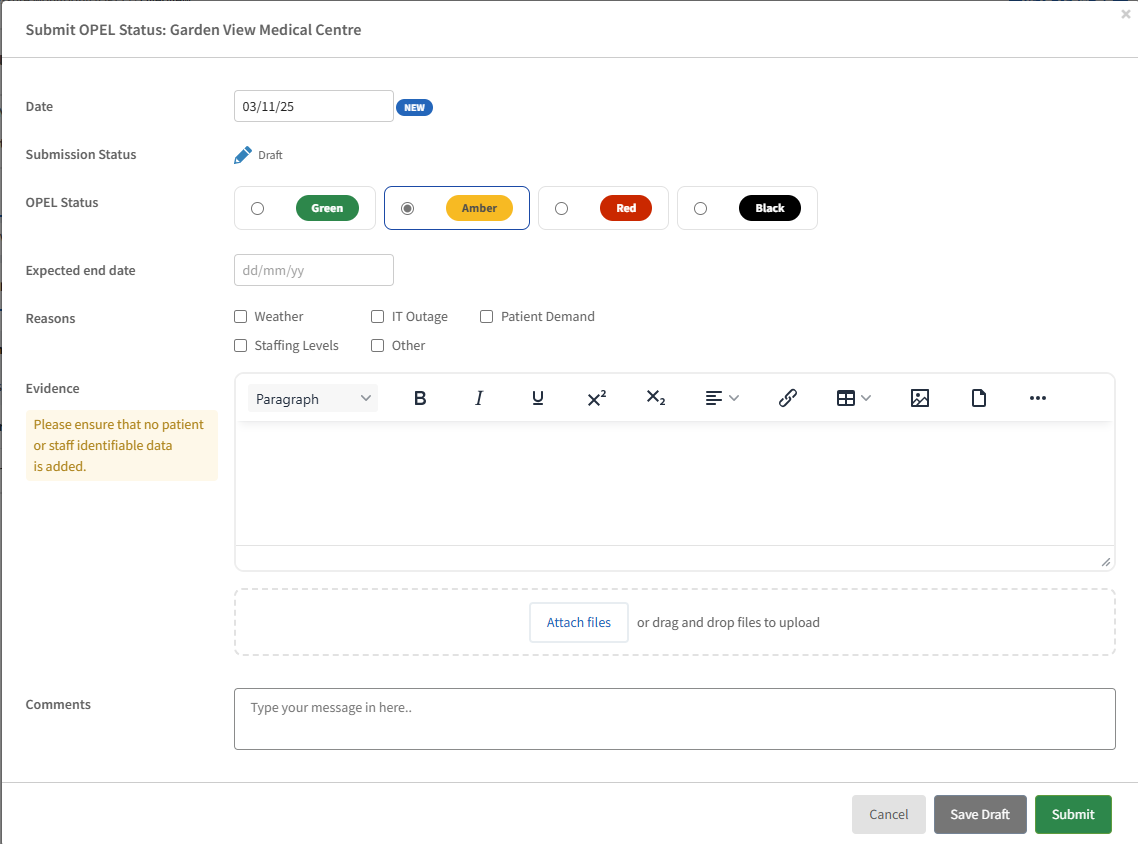The image size is (1138, 844).
Task: Click Cancel button
Action: (x=888, y=815)
